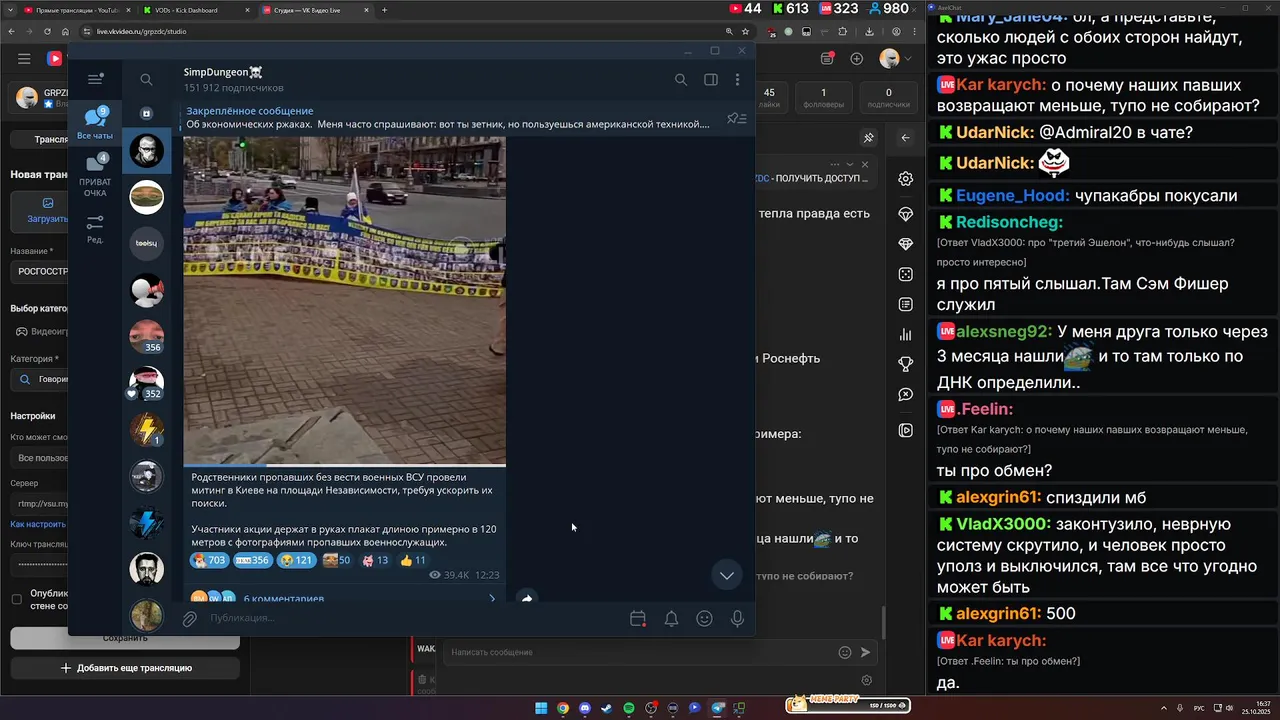Click the 356 reaction on the post

coord(252,560)
